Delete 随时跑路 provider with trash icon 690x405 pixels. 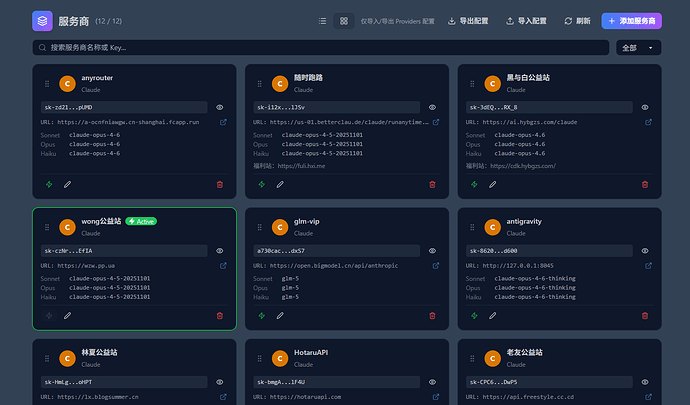[432, 184]
